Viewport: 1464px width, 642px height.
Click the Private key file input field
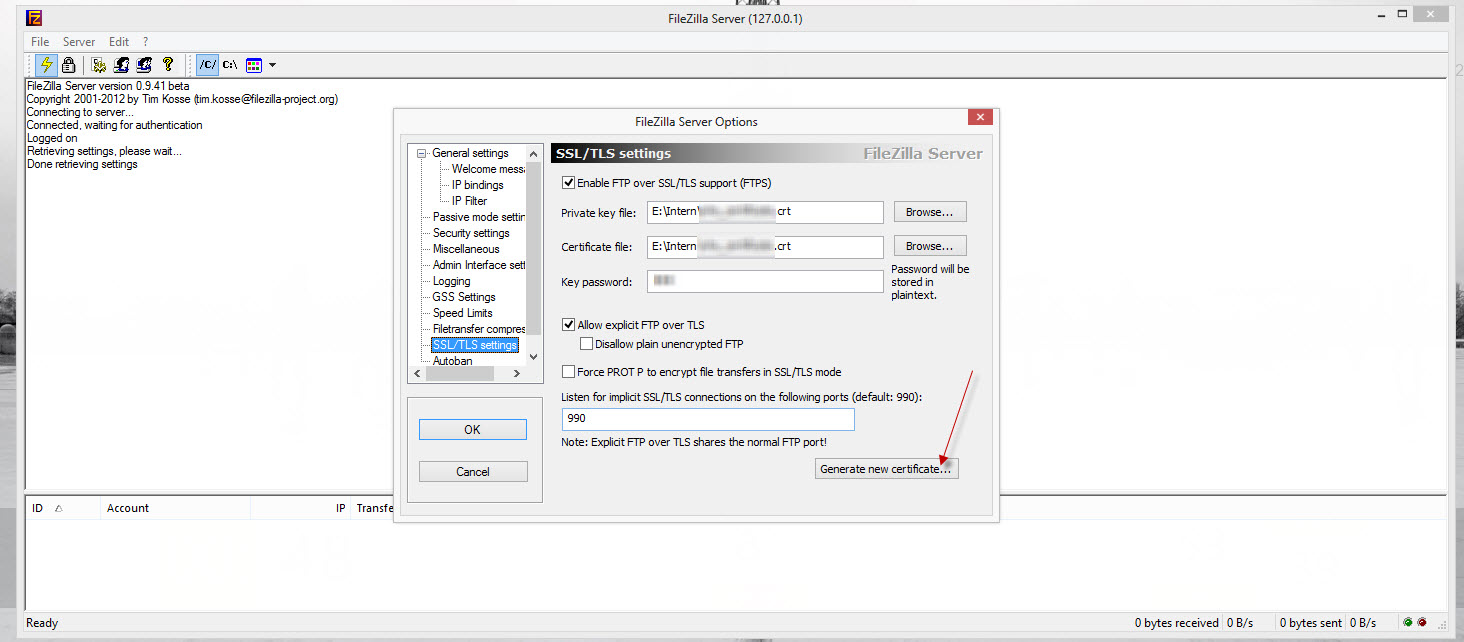click(765, 212)
